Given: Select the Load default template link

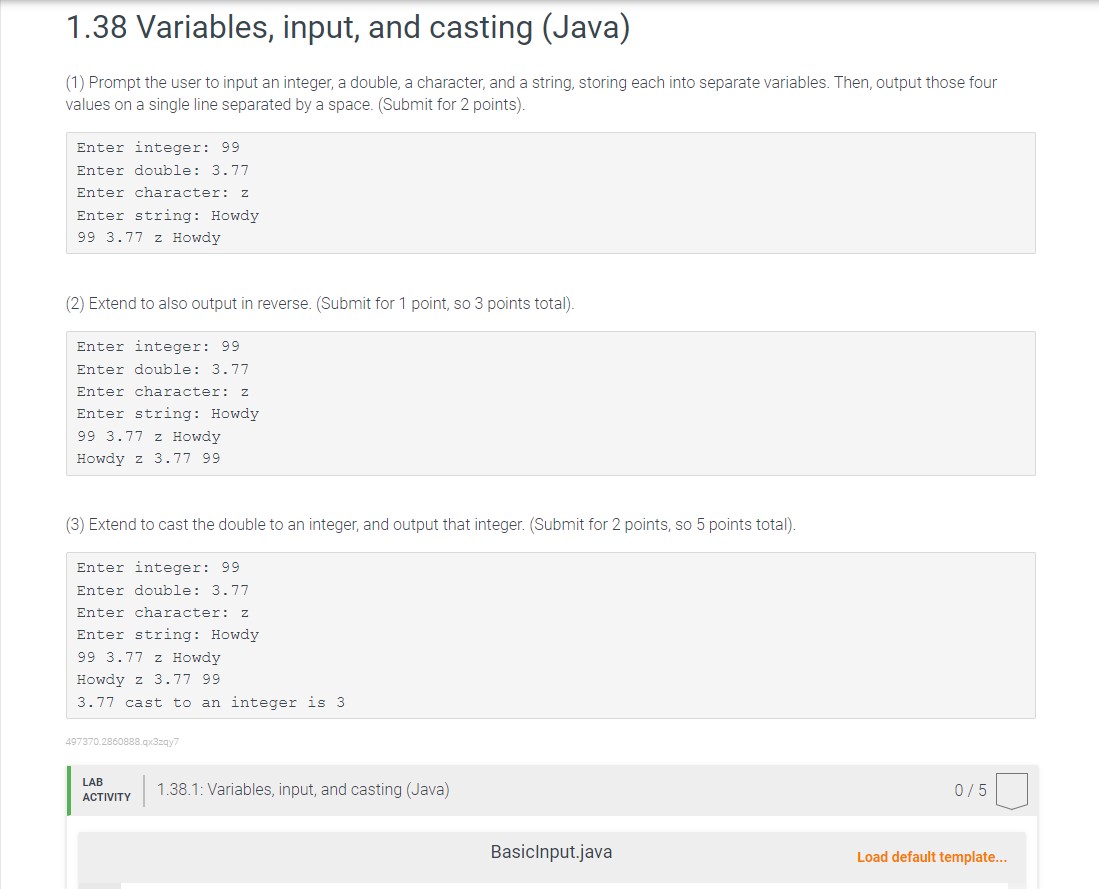Looking at the screenshot, I should 931,857.
